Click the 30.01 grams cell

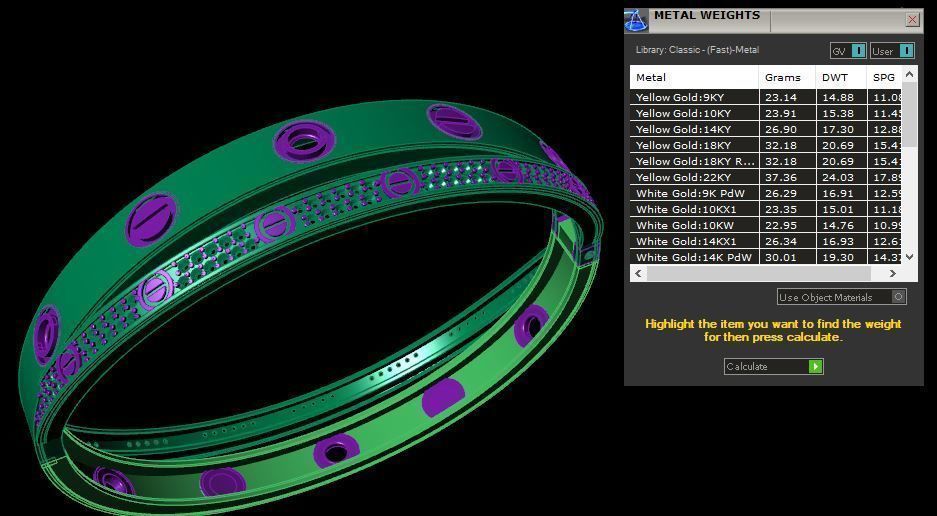point(788,257)
